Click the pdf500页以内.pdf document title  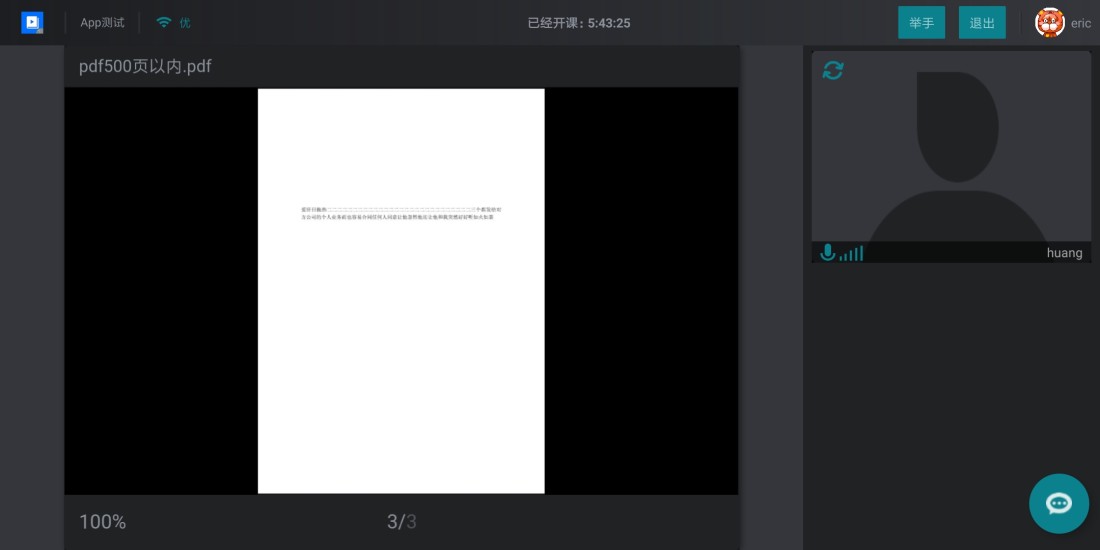[145, 67]
